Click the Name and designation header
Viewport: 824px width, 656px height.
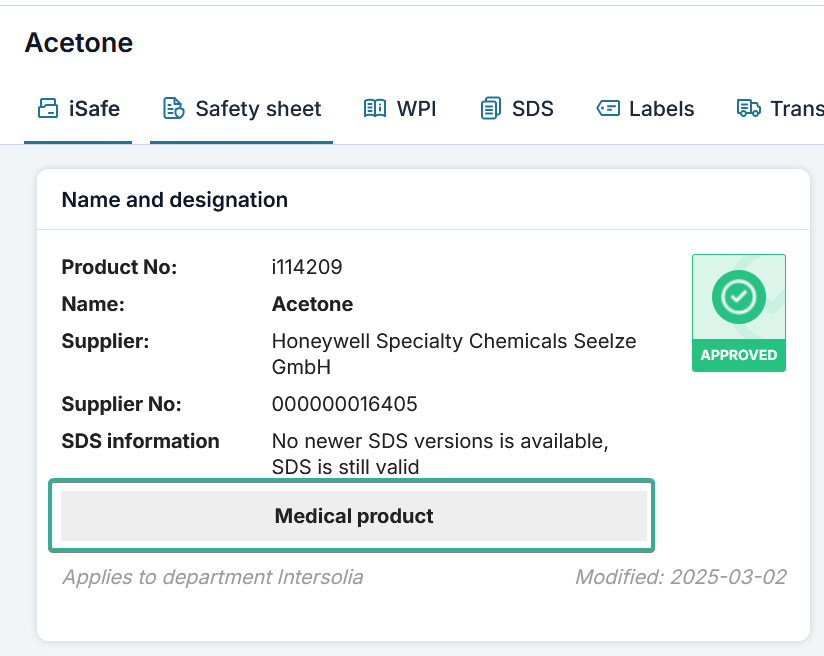tap(175, 200)
